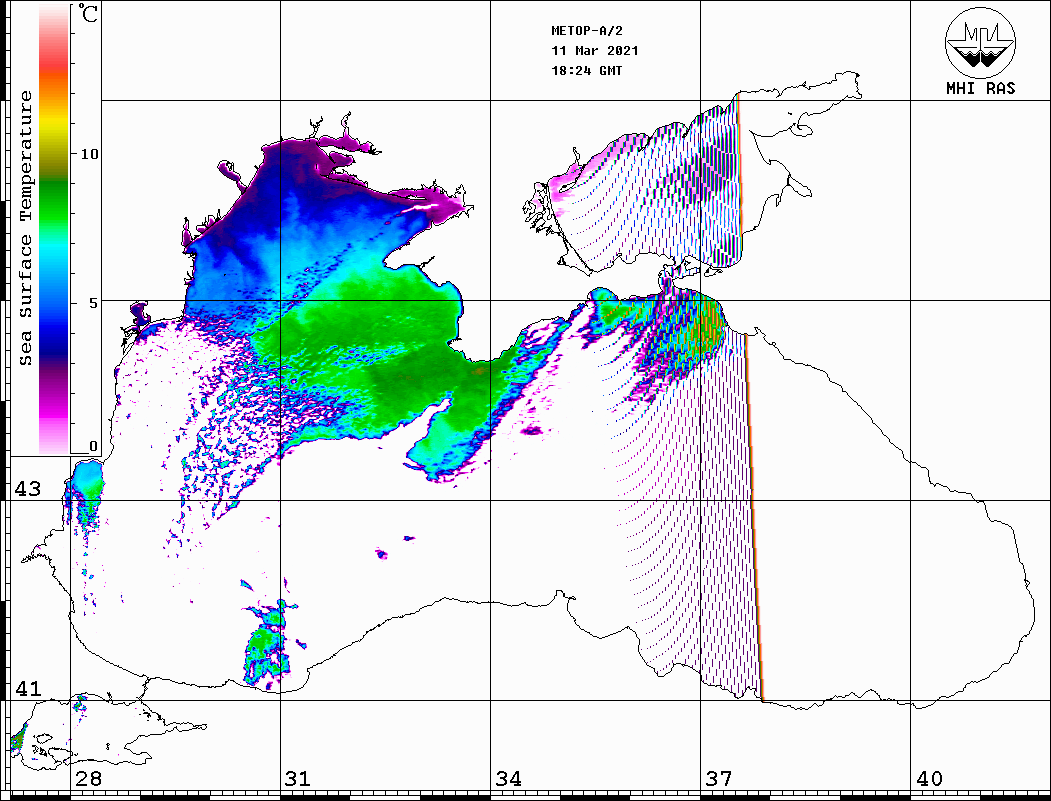This screenshot has height=801, width=1051.
Task: Click the 'Sea Surface Temperature' legend title
Action: [x=25, y=228]
